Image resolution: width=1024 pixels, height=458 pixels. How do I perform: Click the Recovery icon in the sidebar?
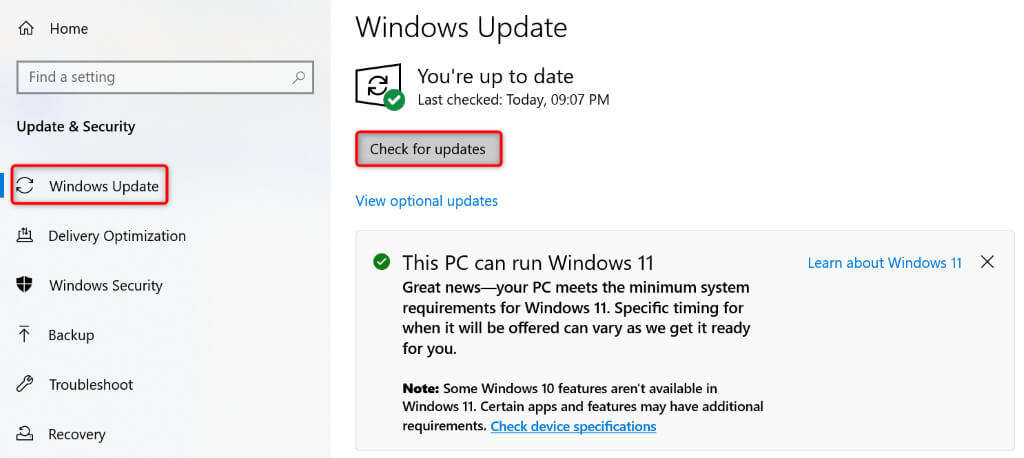pyautogui.click(x=26, y=434)
